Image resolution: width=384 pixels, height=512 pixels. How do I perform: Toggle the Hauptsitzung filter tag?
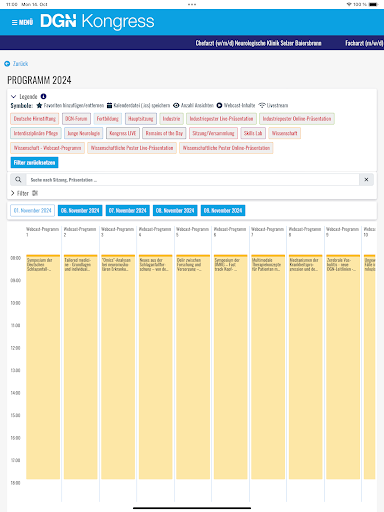tap(141, 119)
